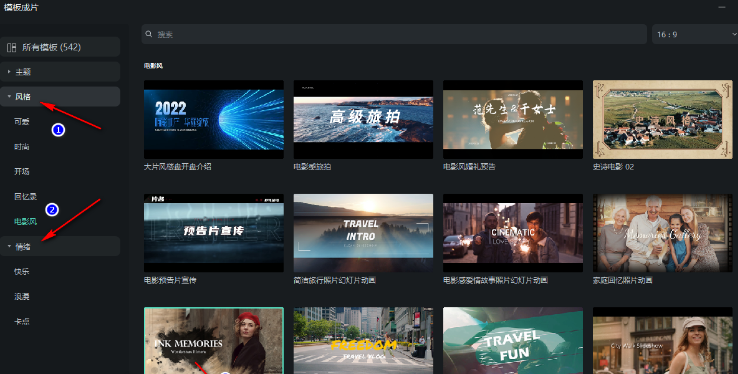Open the TRAVEL INTRO template thumbnail
Screen dimensions: 738x374
coord(363,233)
